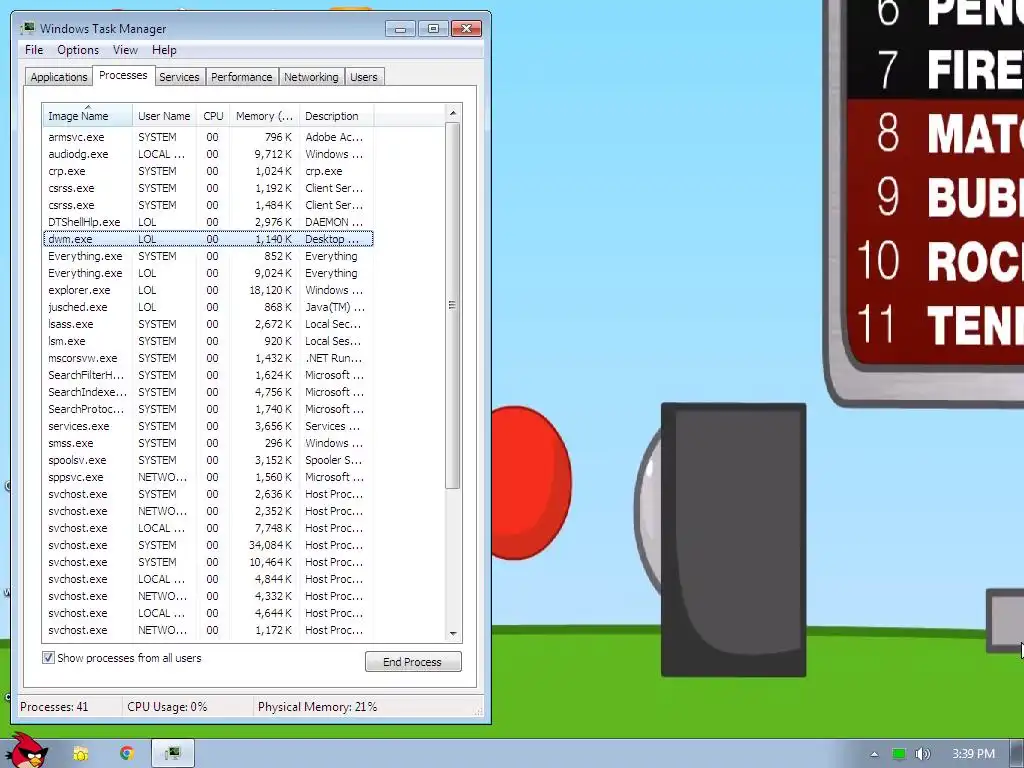Open the File menu

[34, 50]
